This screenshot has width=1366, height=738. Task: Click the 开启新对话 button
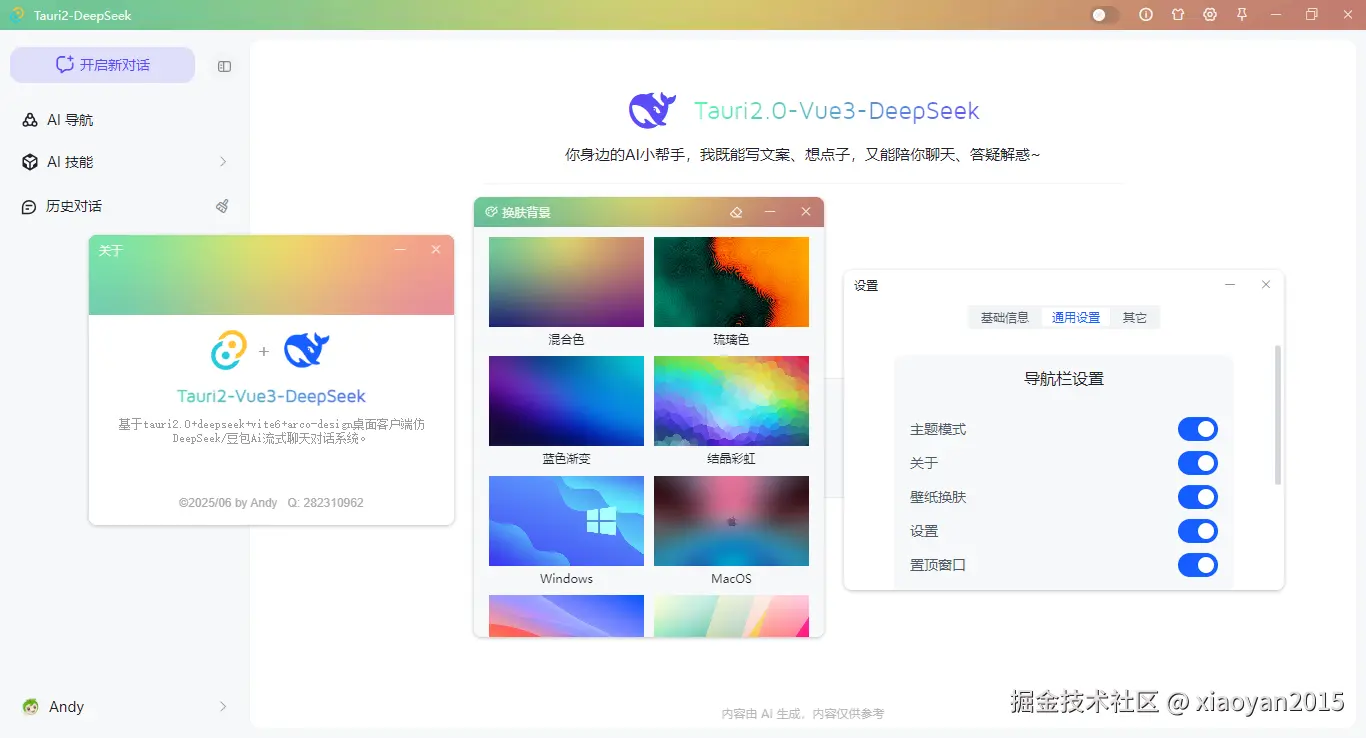[102, 64]
